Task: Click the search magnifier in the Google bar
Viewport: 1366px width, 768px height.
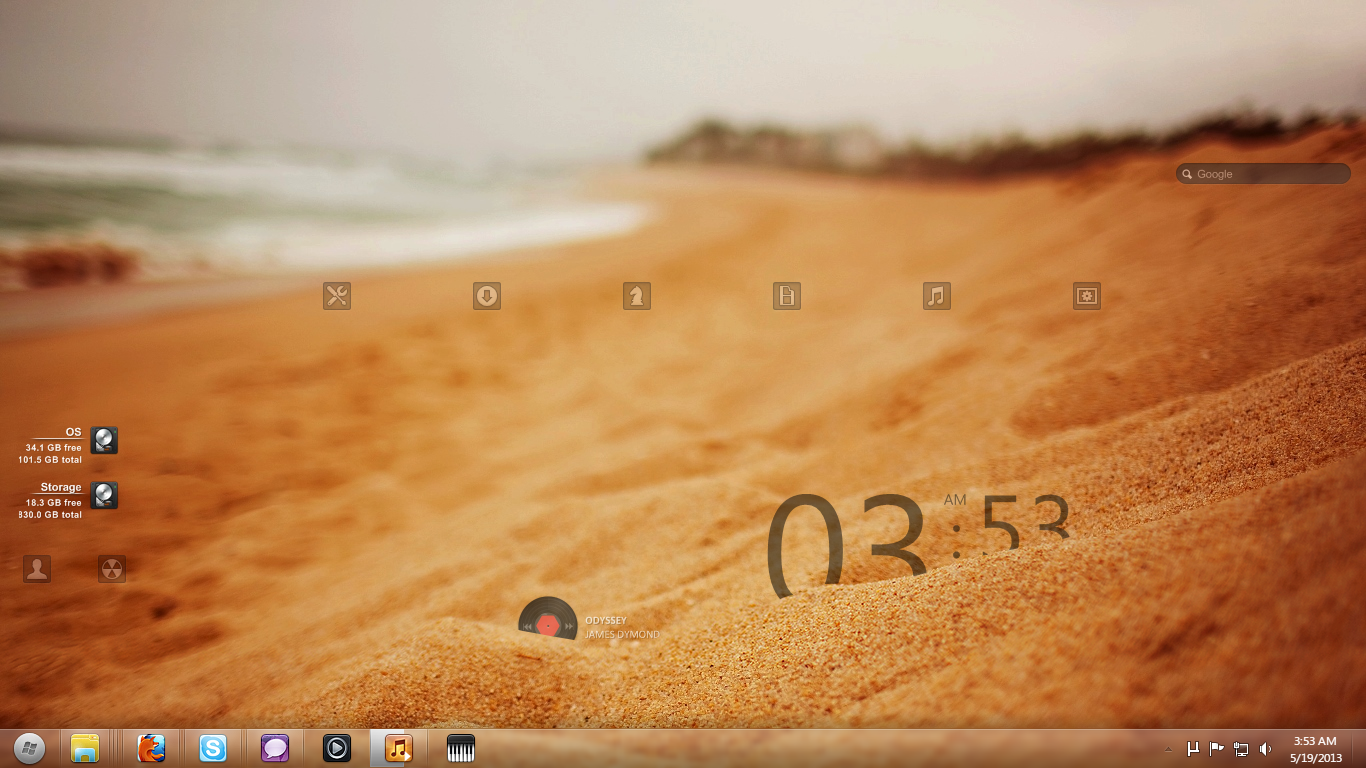Action: click(x=1187, y=174)
